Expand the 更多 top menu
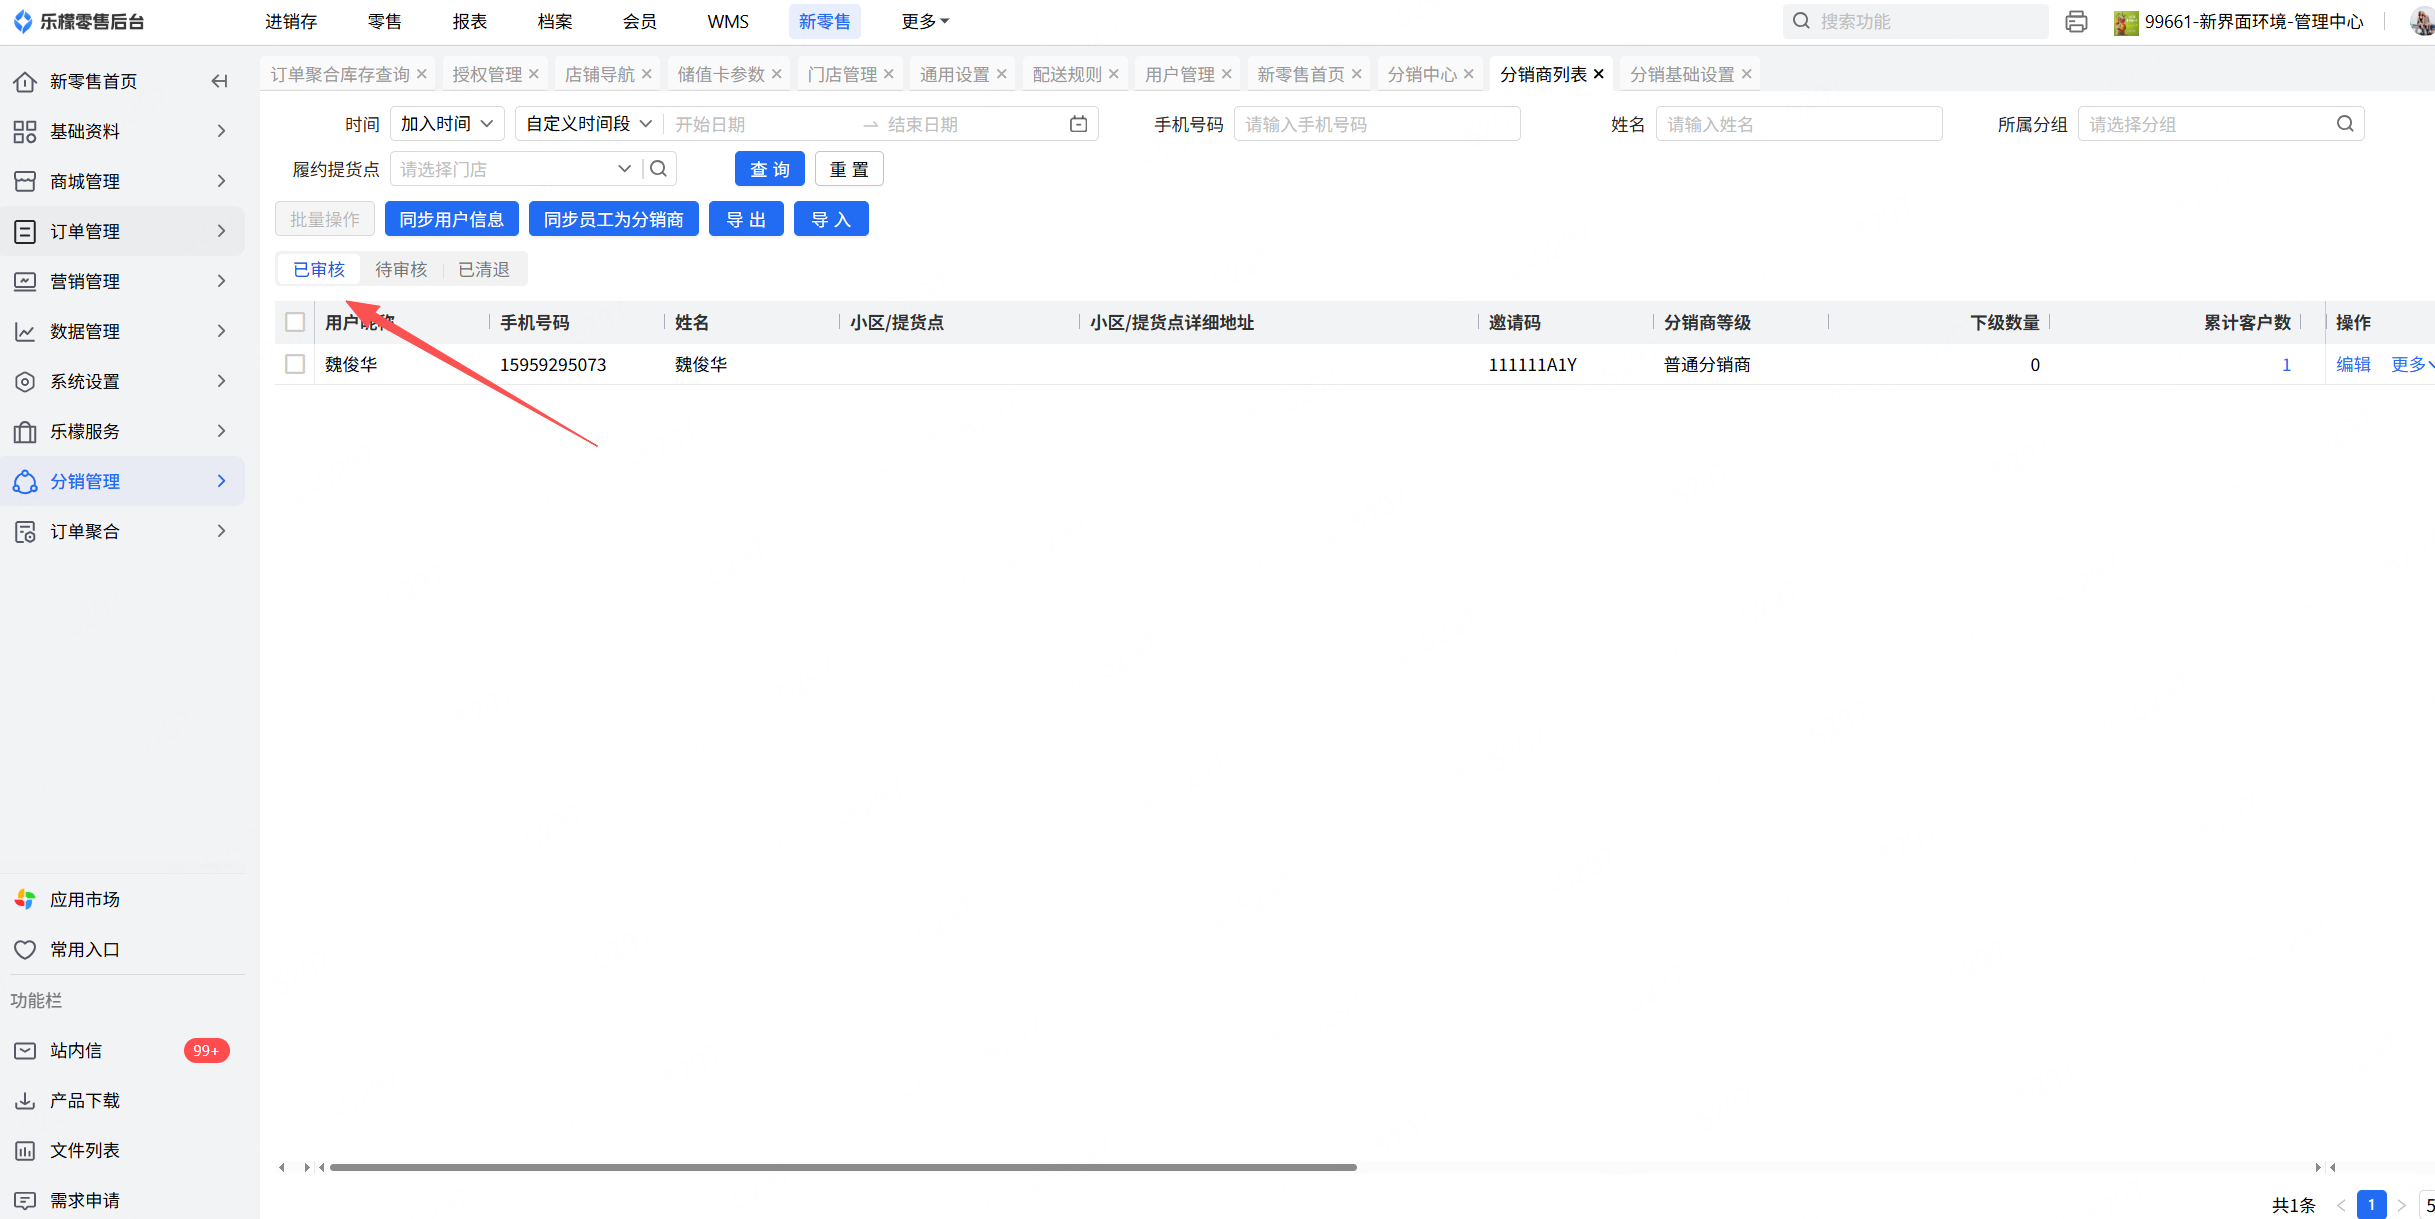 (924, 21)
